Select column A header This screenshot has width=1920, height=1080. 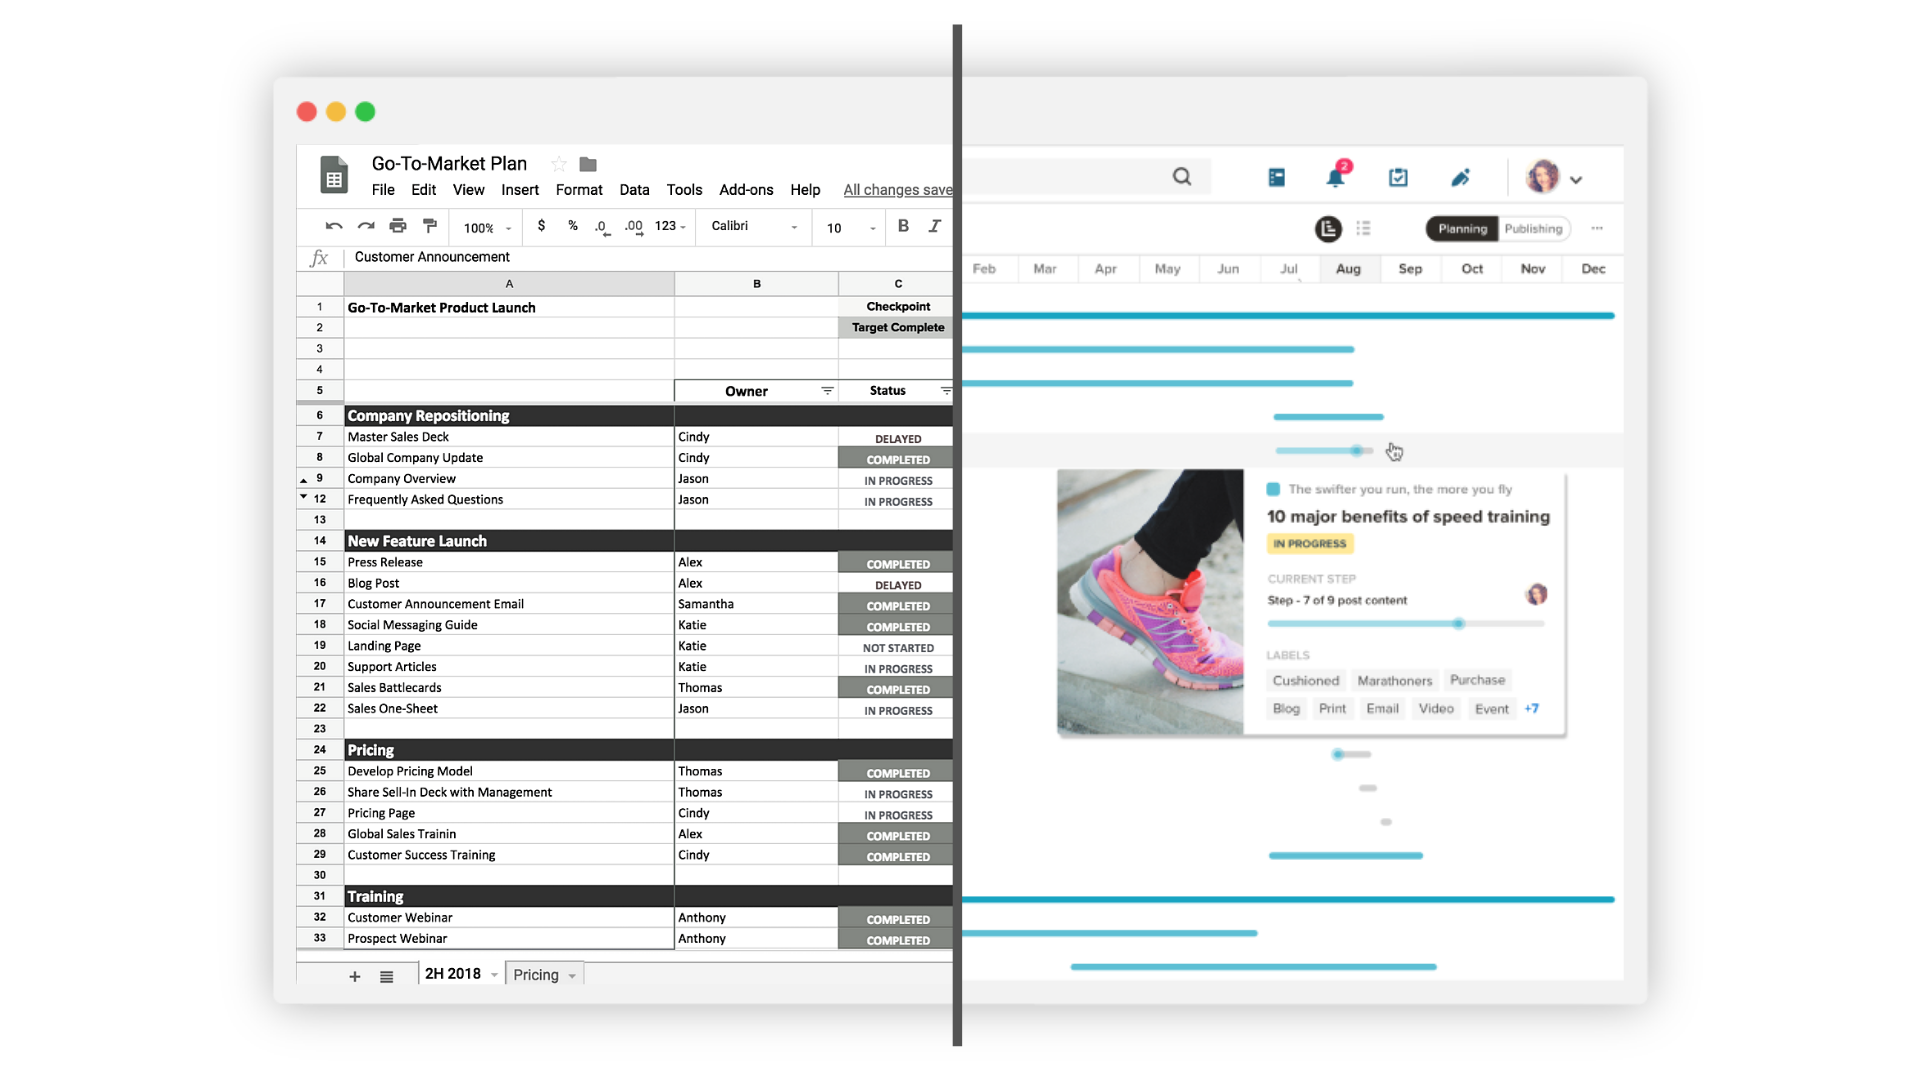point(509,284)
